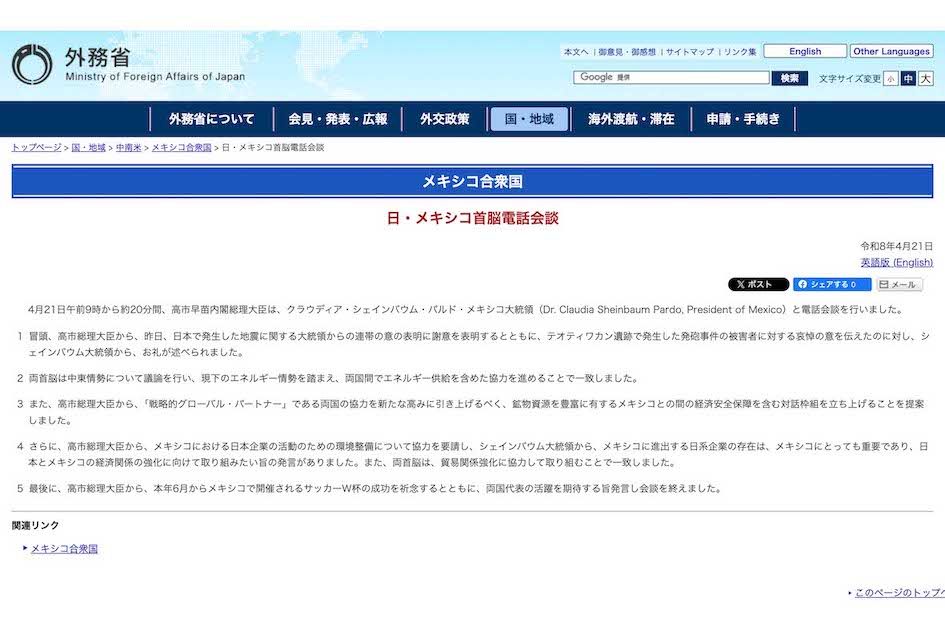Open the 外務省について menu
945x630 pixels.
(x=212, y=117)
